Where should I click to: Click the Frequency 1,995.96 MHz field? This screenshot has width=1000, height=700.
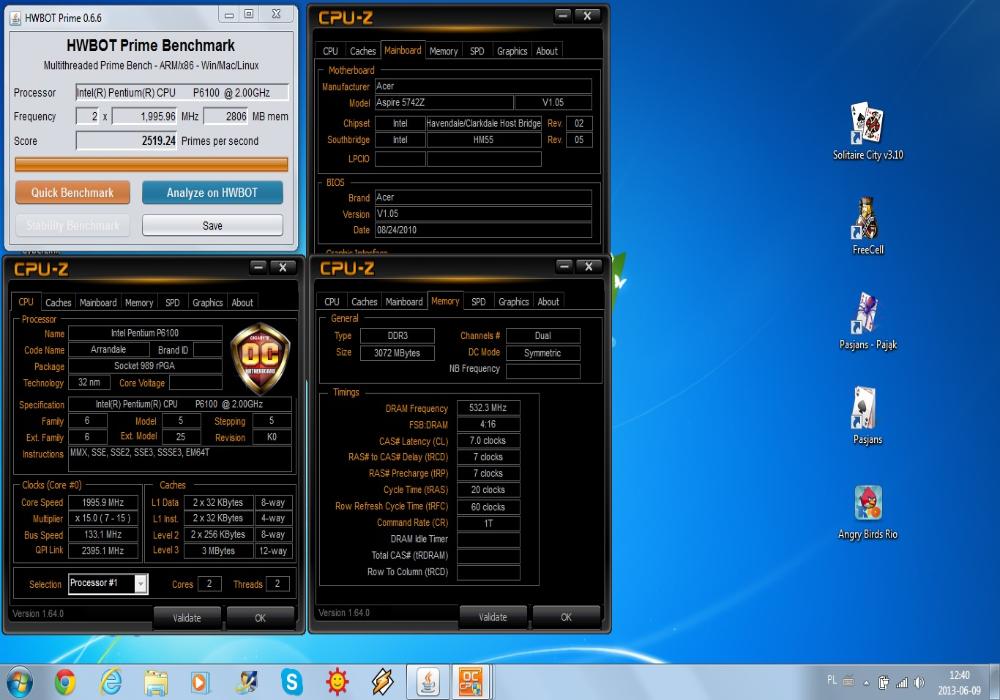coord(145,117)
